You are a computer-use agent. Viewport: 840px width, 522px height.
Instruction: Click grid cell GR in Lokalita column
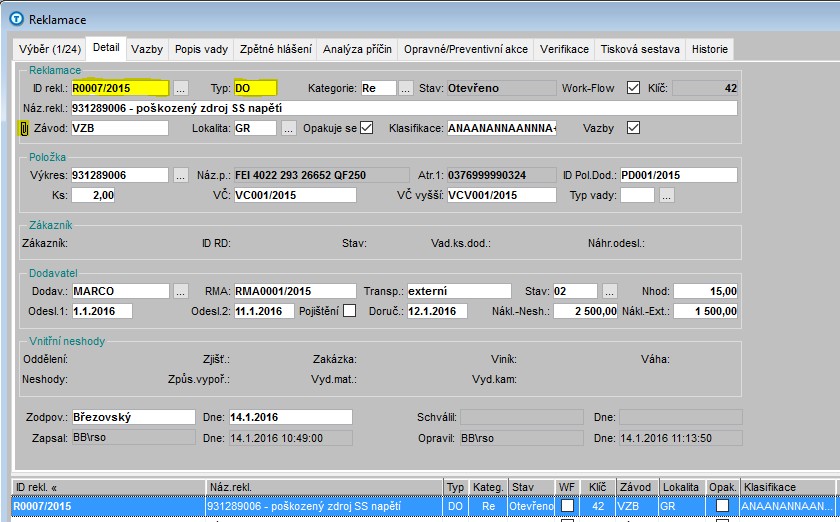682,506
